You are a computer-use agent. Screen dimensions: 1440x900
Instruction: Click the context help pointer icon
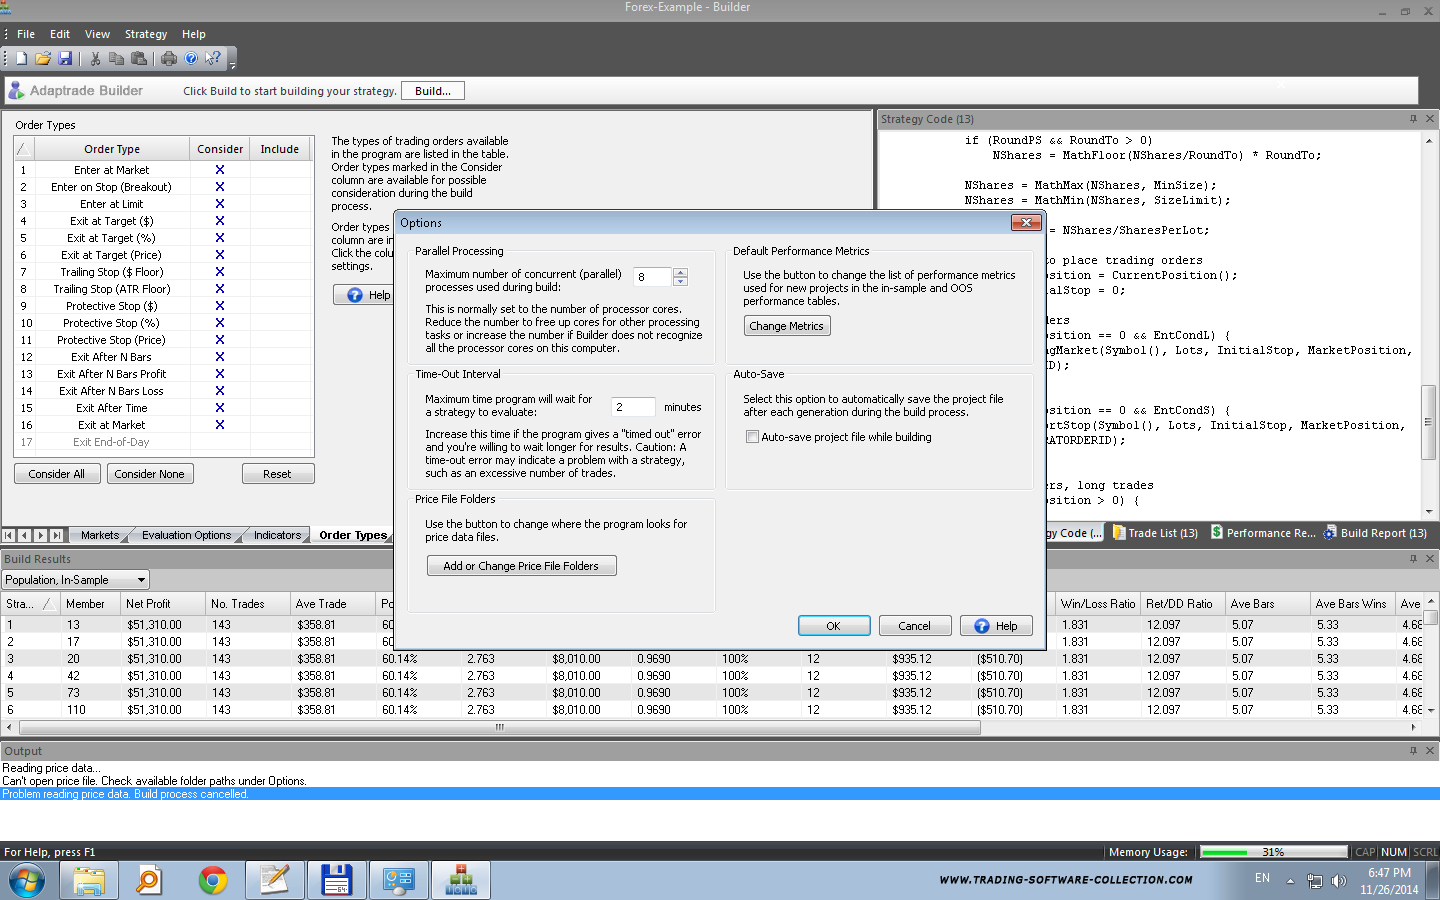212,59
